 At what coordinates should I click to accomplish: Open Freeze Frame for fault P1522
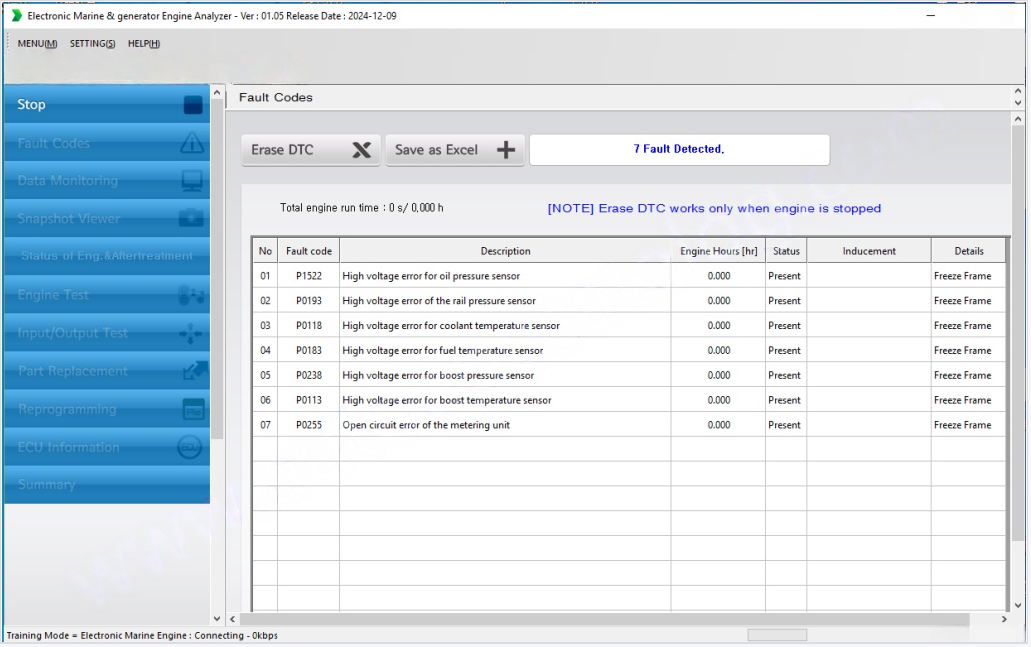(x=962, y=276)
